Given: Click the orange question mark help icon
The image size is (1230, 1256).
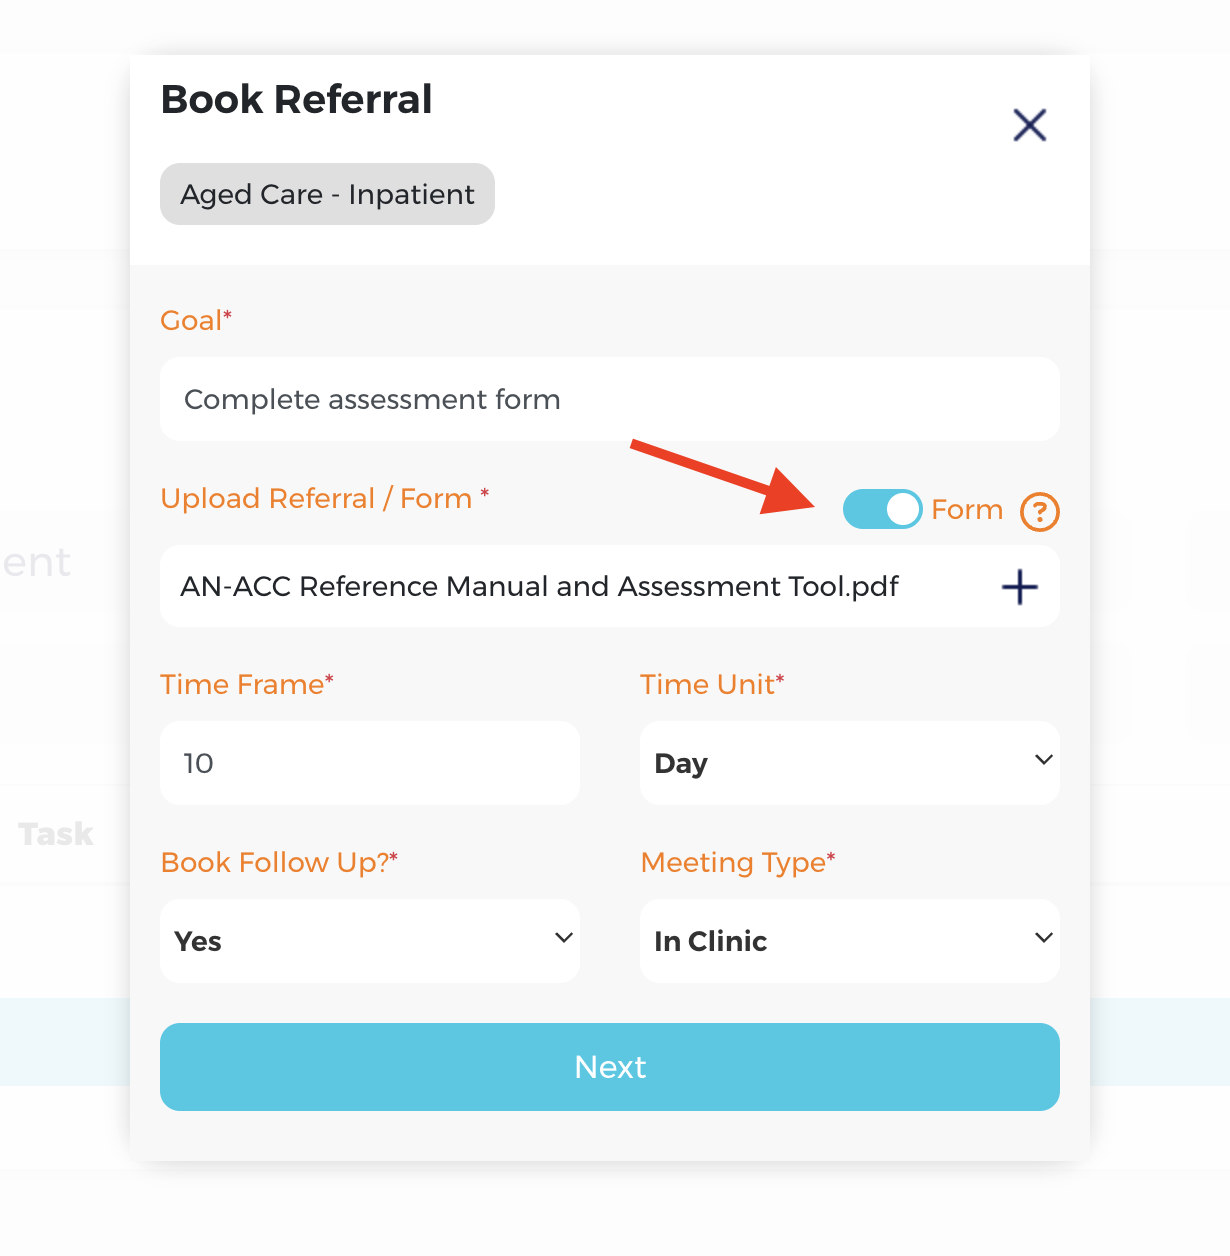Looking at the screenshot, I should [x=1039, y=512].
